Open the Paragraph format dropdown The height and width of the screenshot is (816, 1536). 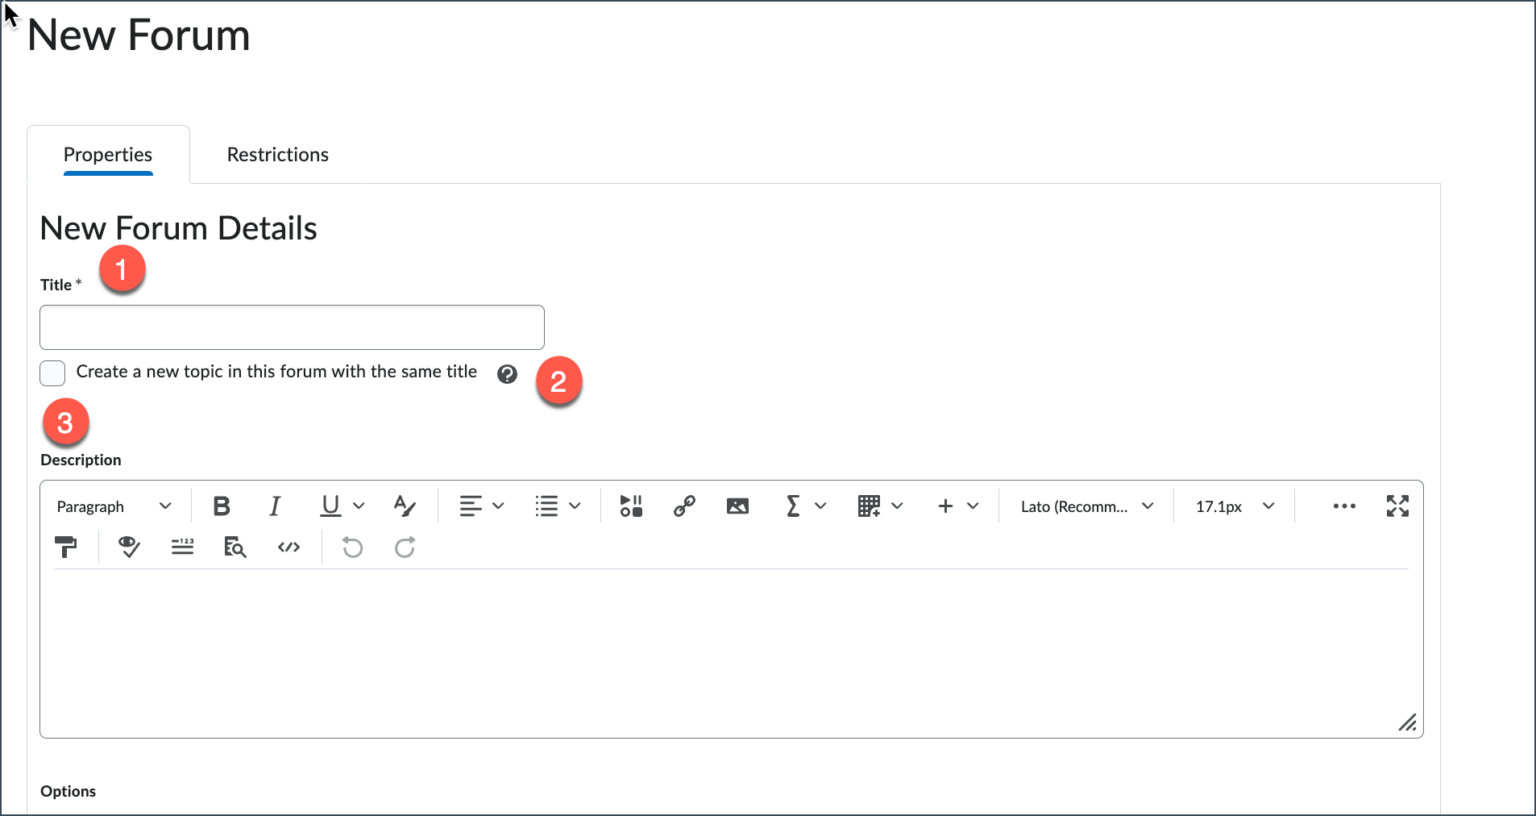114,506
